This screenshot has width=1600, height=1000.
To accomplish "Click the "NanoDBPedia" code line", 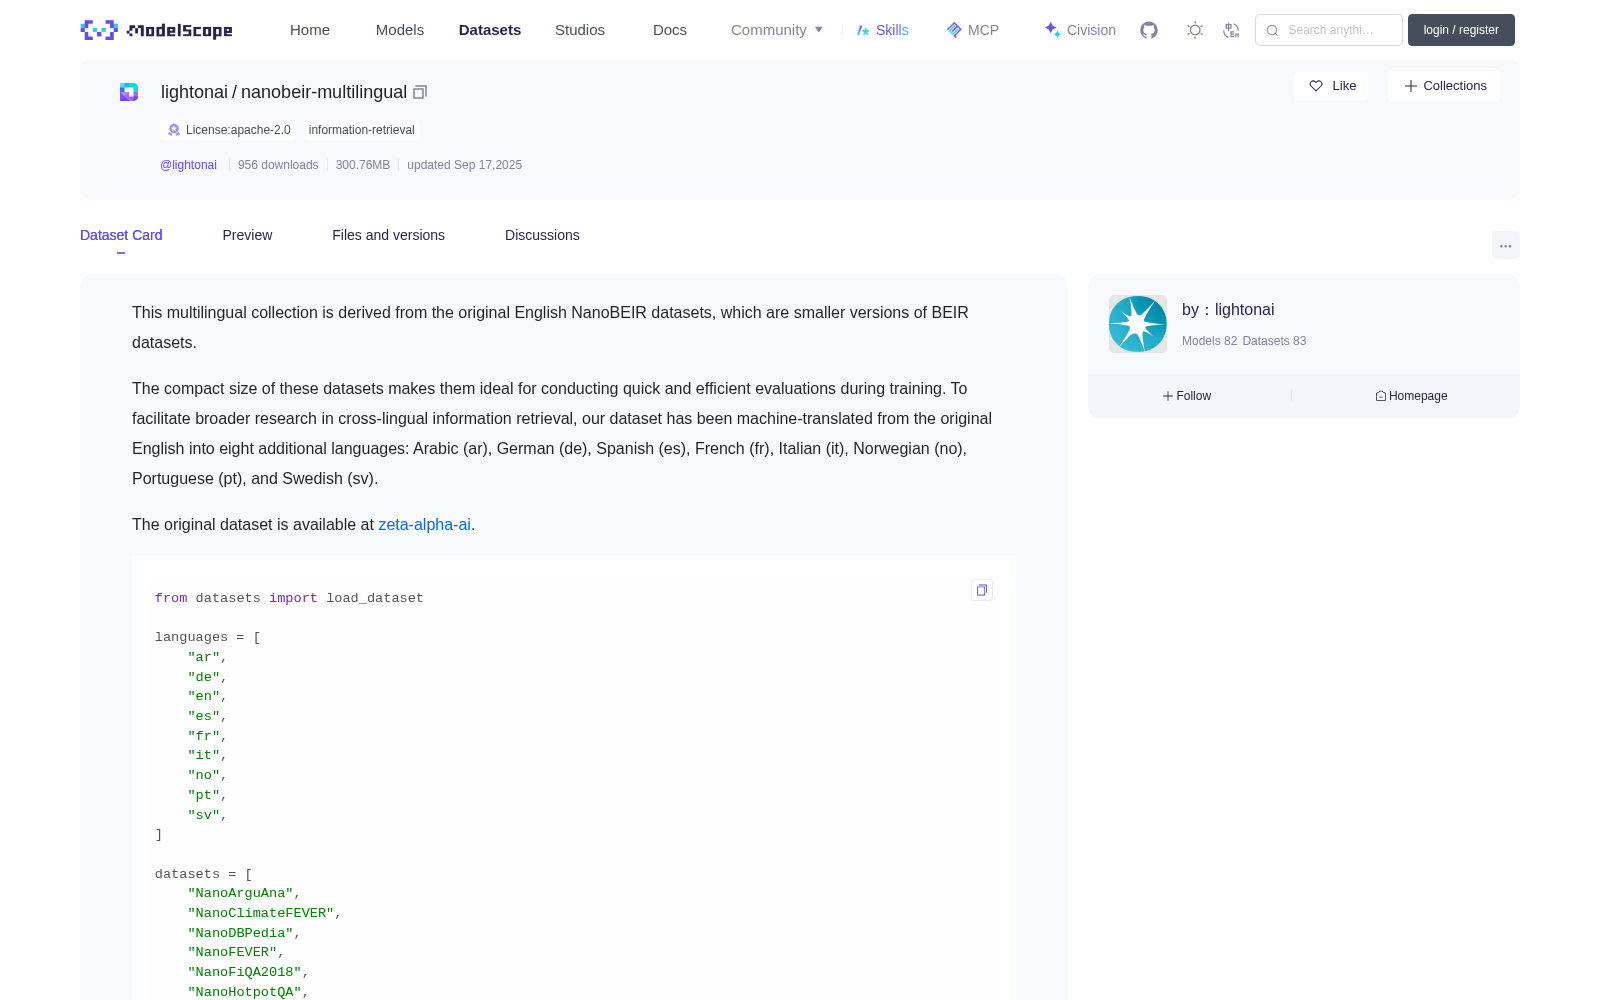I will 244,933.
